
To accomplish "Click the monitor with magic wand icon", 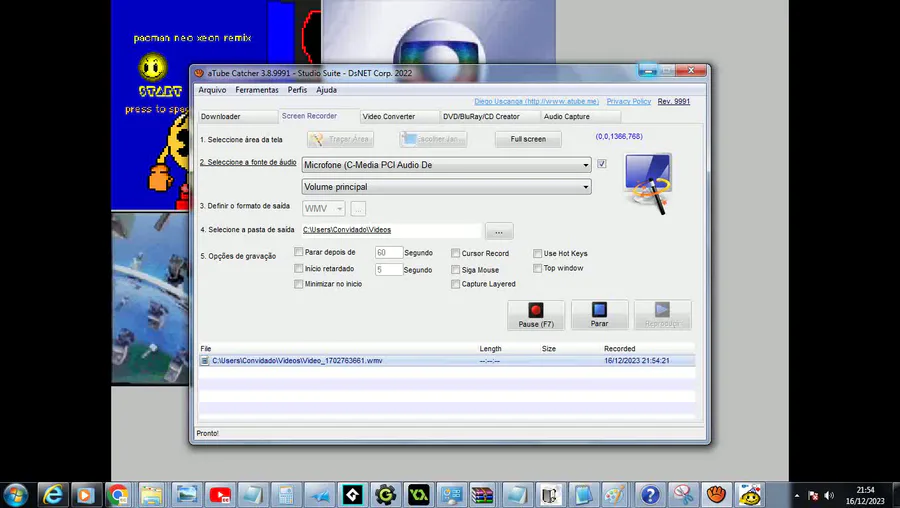I will [x=648, y=184].
